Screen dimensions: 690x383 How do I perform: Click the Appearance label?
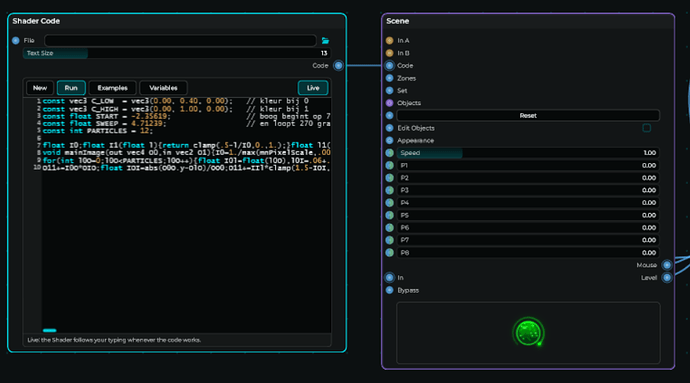point(415,140)
